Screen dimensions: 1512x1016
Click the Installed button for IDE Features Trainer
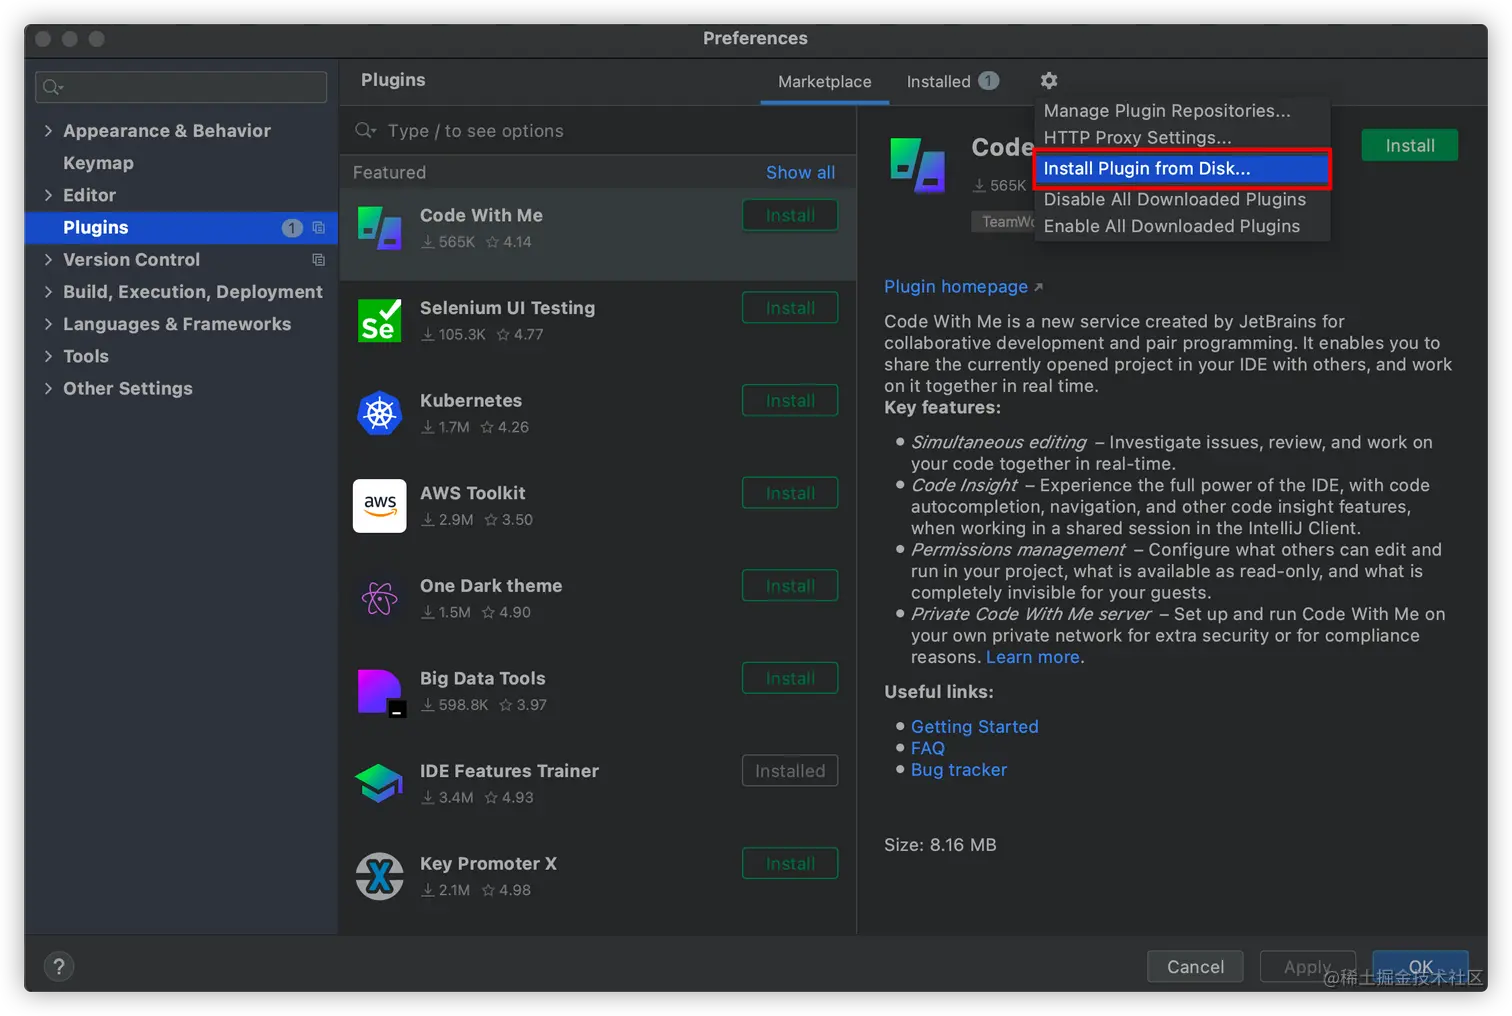(x=790, y=772)
